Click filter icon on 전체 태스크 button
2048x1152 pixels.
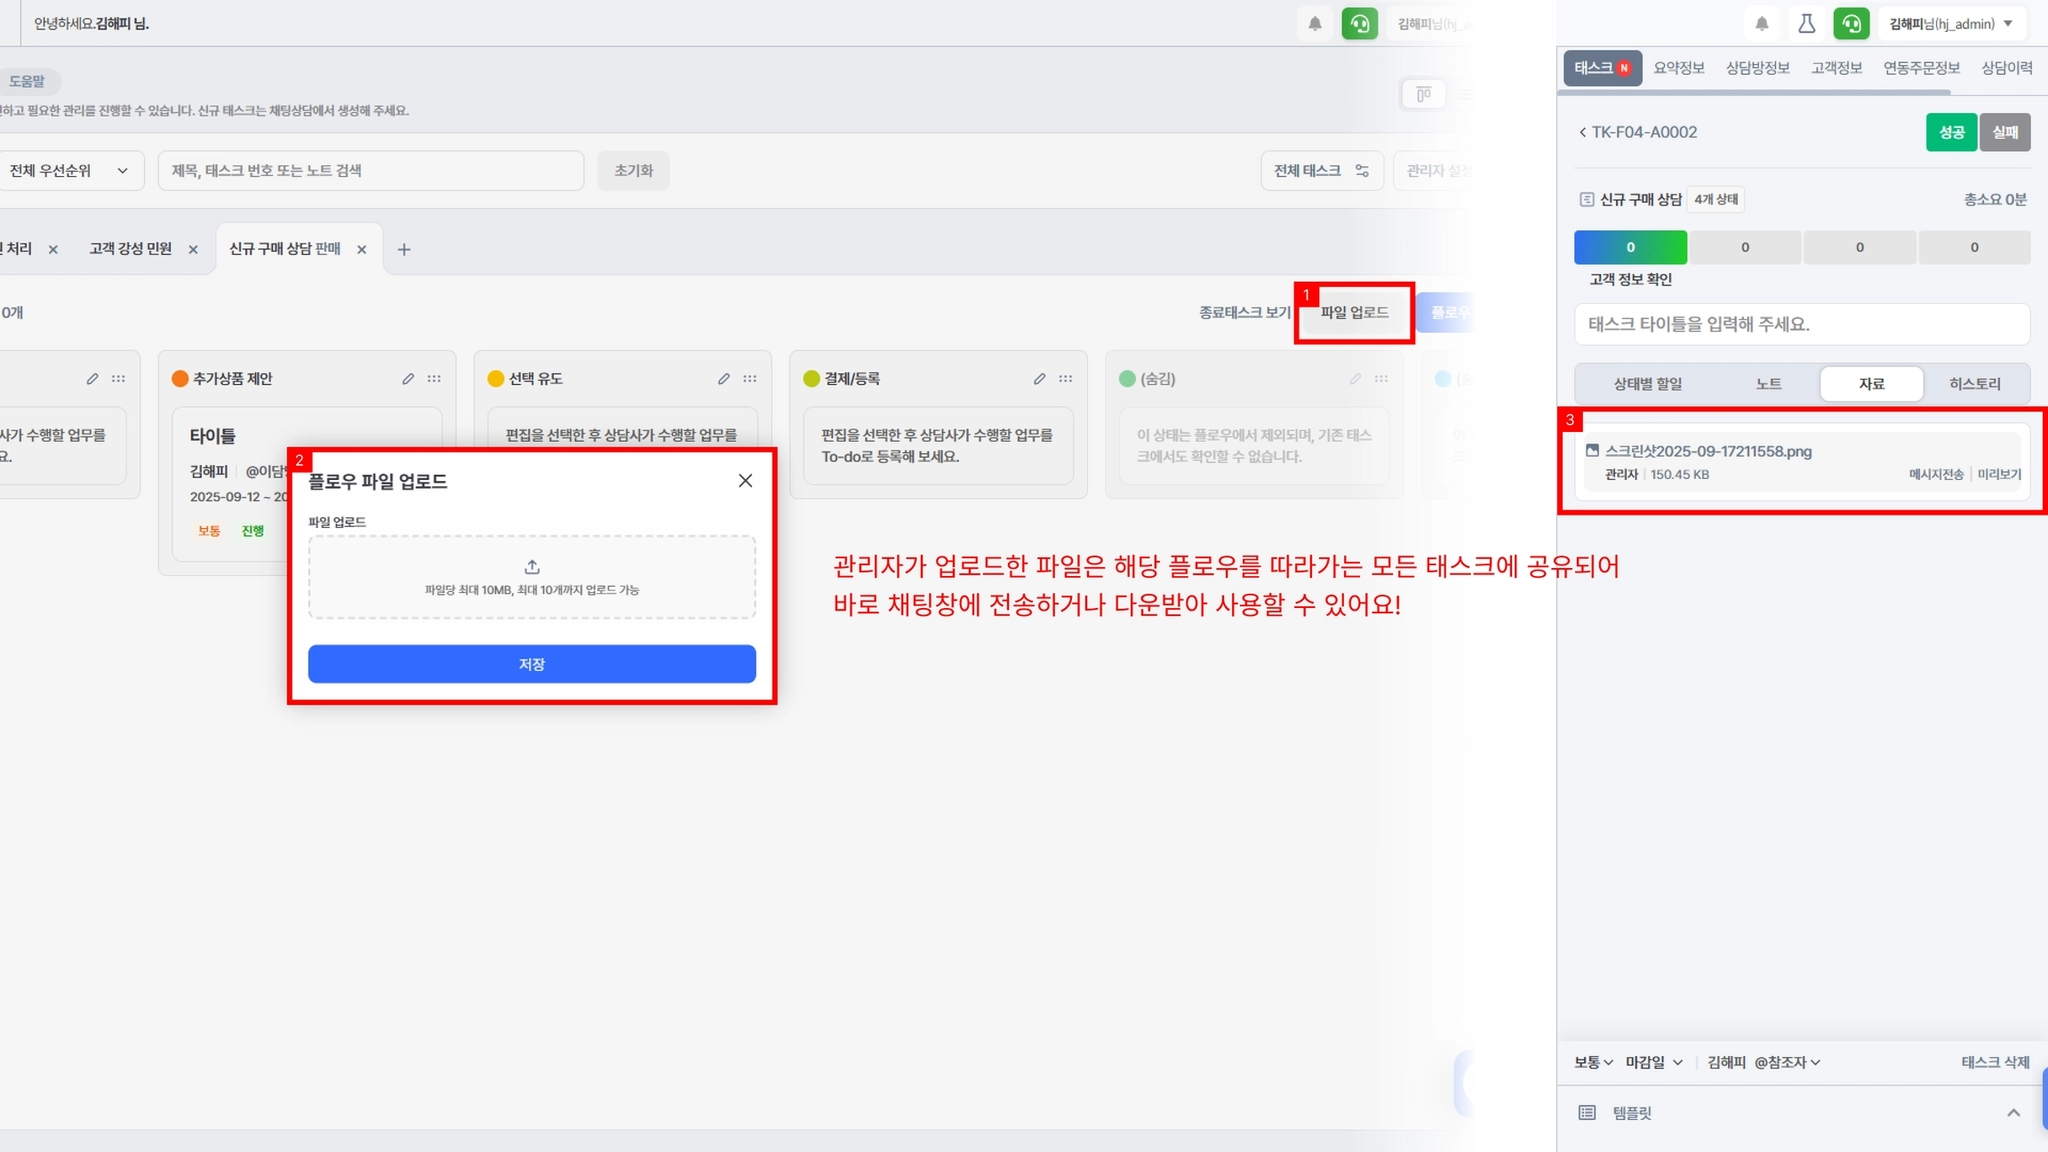point(1362,171)
